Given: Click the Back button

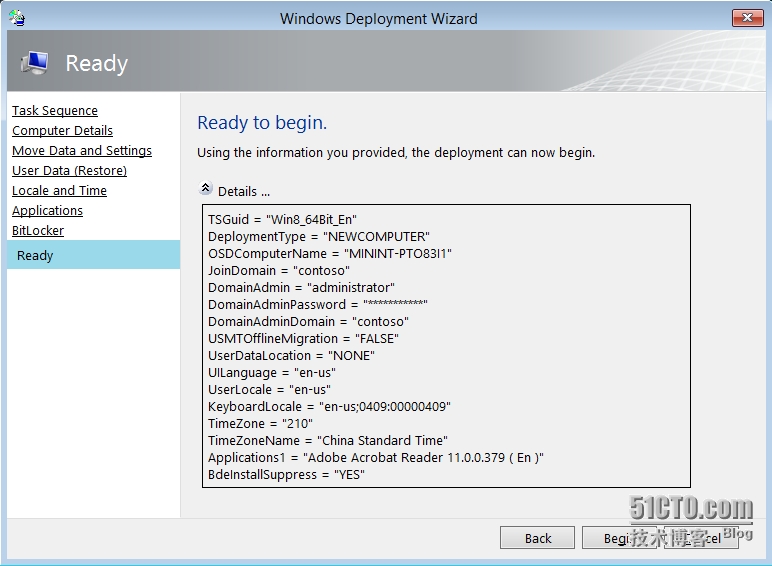Looking at the screenshot, I should [x=537, y=538].
